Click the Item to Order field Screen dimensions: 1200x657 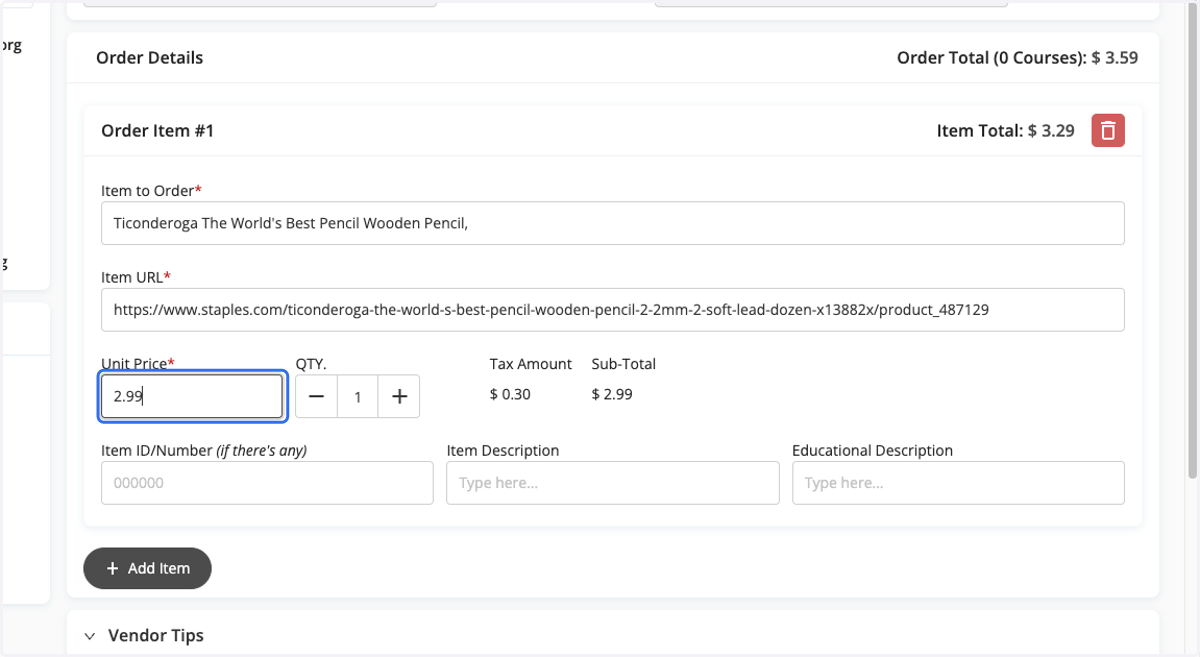[612, 223]
